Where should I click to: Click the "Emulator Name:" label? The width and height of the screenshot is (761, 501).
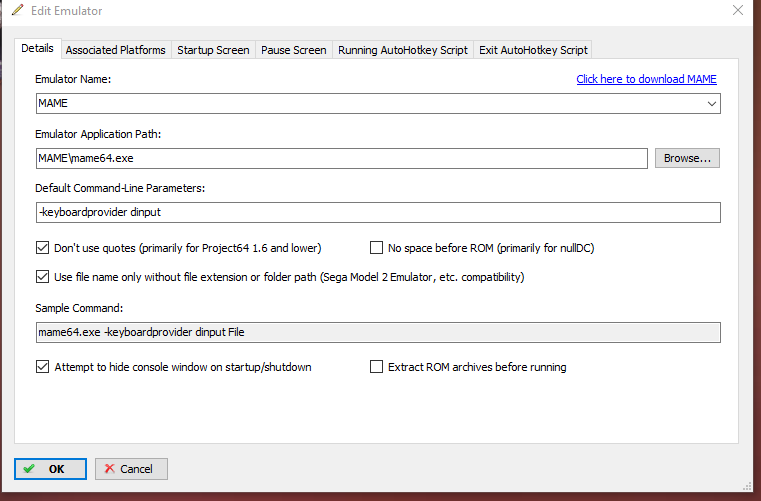tap(73, 79)
